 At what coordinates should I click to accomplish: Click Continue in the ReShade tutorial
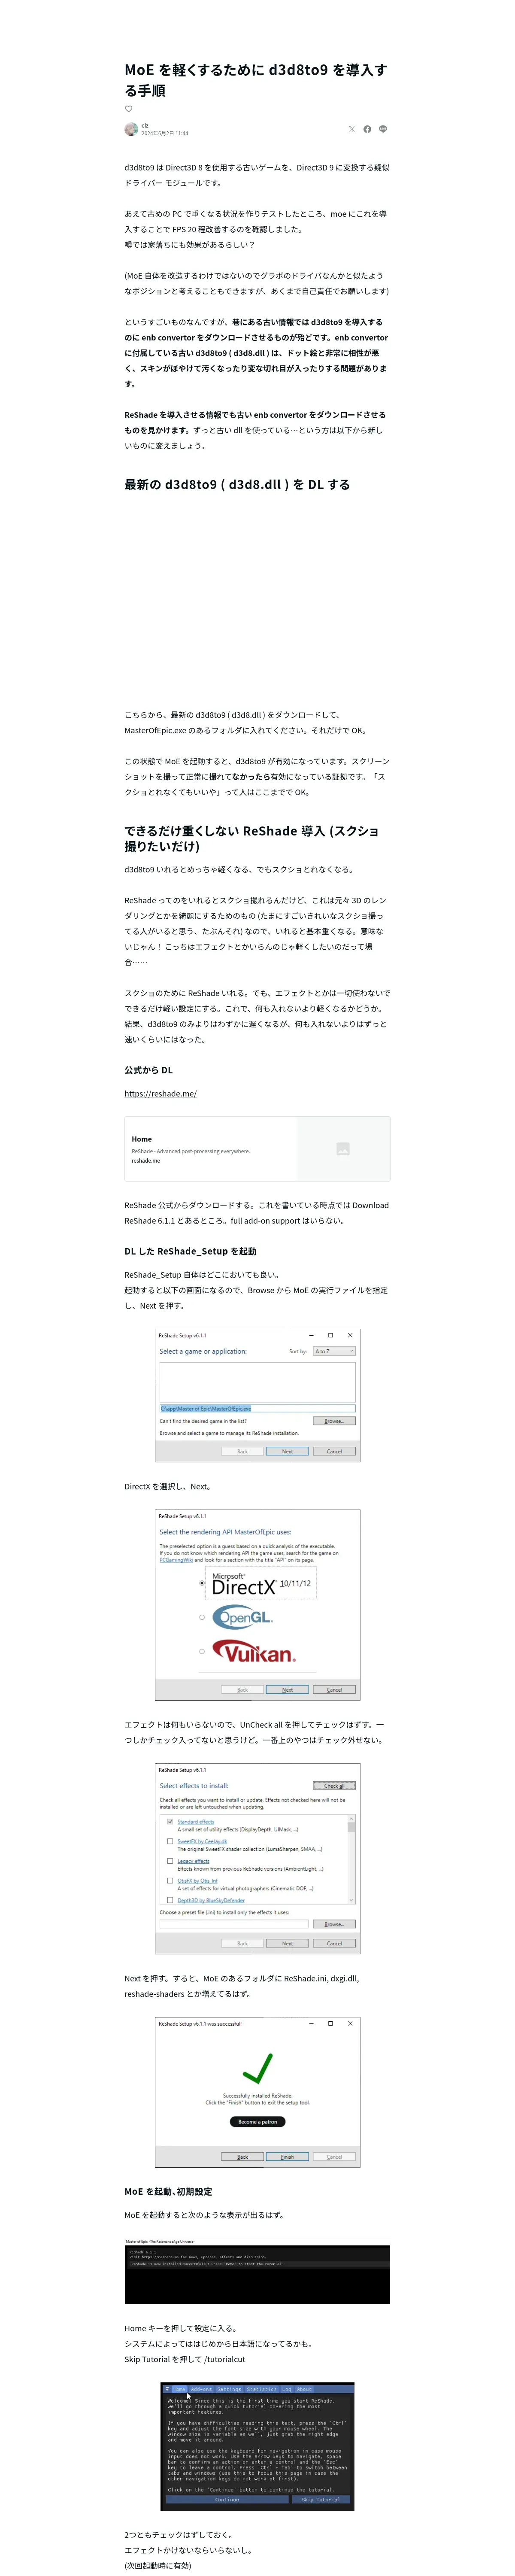pyautogui.click(x=227, y=2500)
